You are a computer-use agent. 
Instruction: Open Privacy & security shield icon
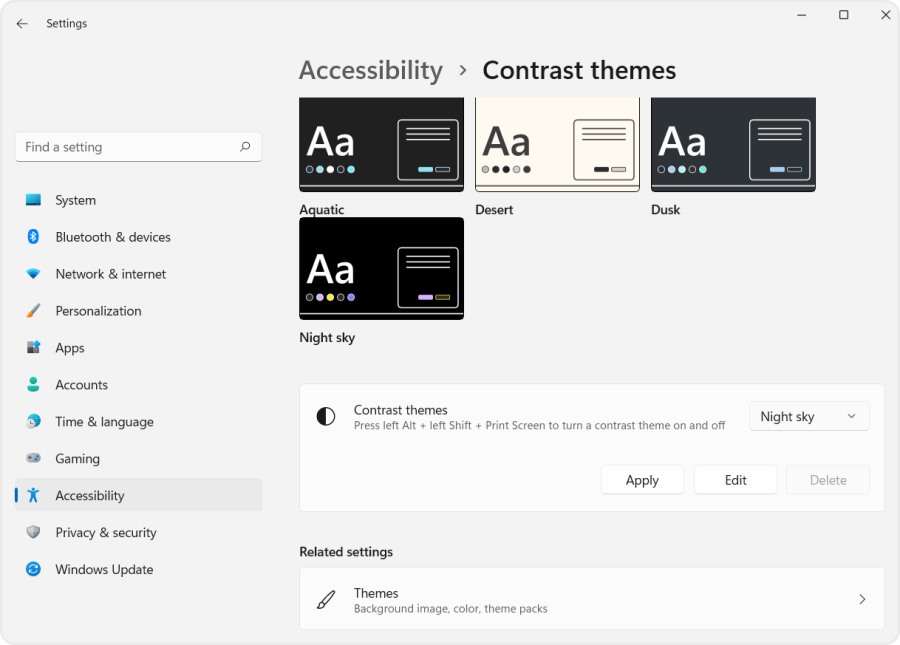click(x=33, y=532)
